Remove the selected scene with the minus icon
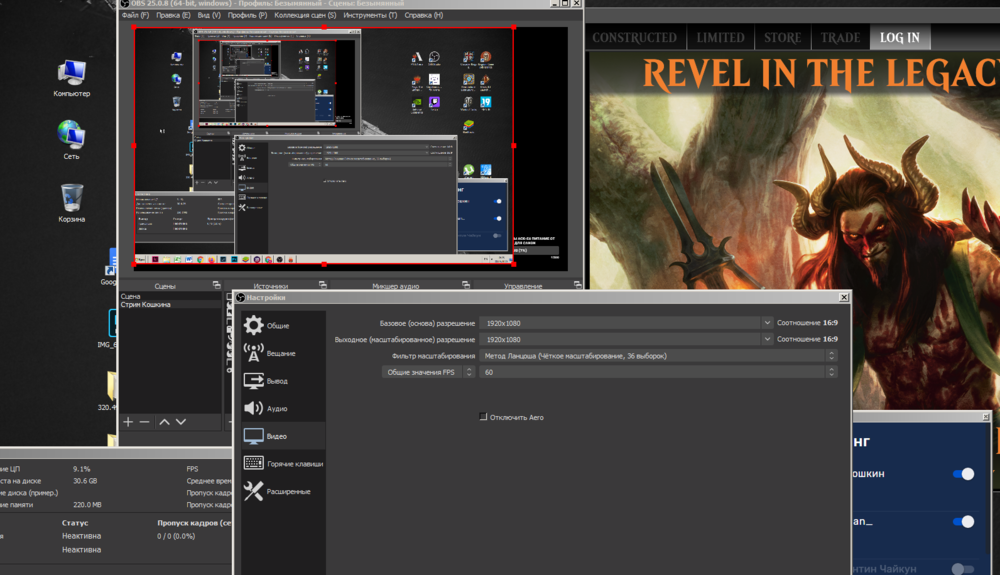 click(145, 422)
